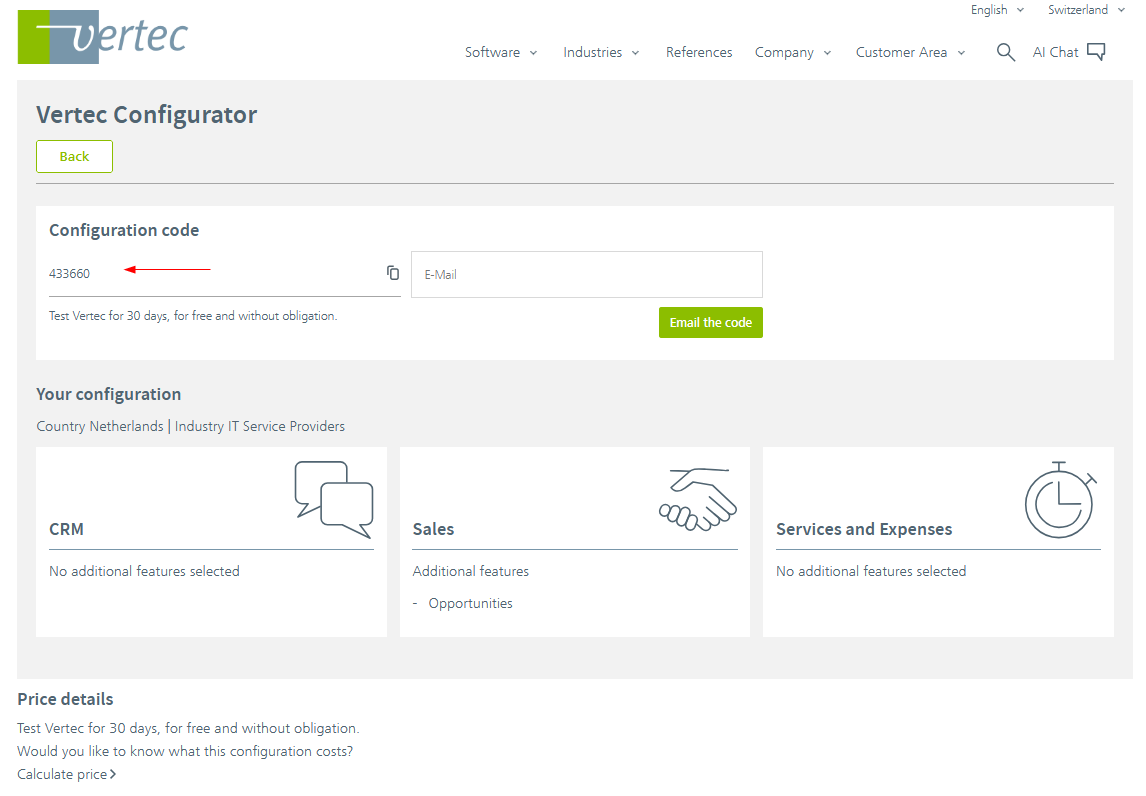The image size is (1146, 796).
Task: Click the AI Chat speech bubble icon
Action: click(x=1096, y=52)
